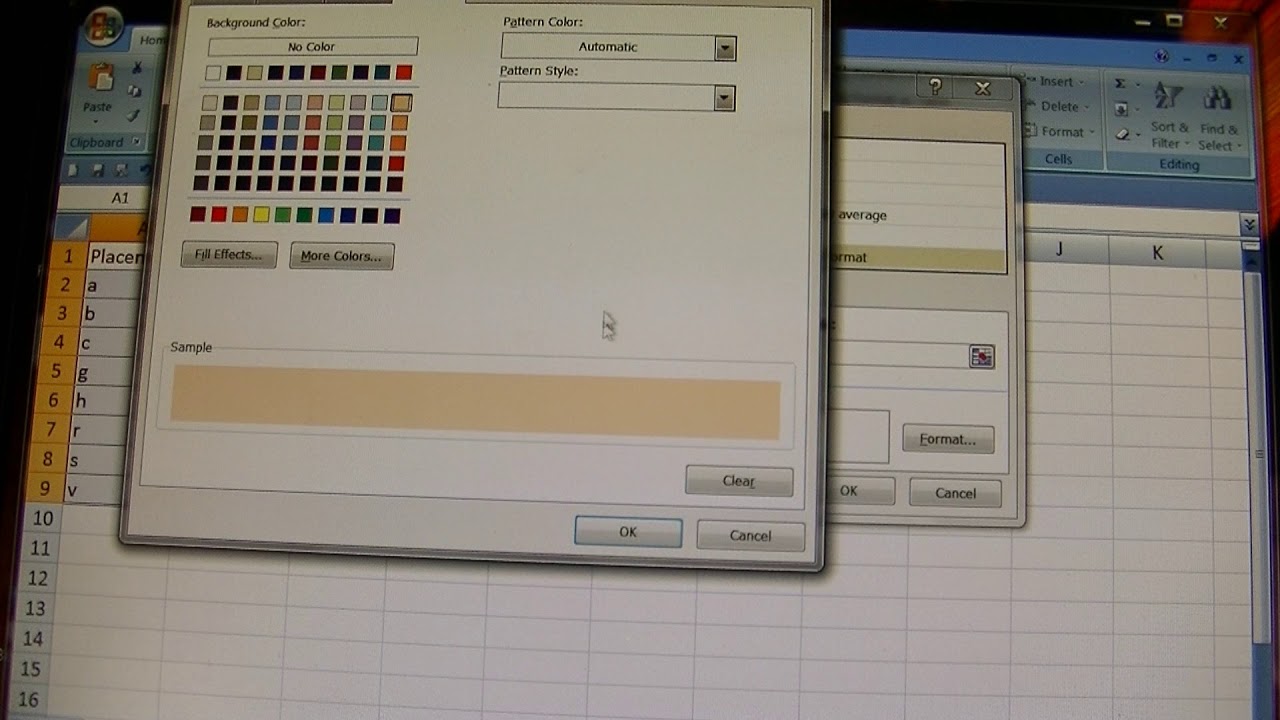This screenshot has height=720, width=1280.
Task: Click the range selector icon in rule dialog
Action: [x=981, y=357]
